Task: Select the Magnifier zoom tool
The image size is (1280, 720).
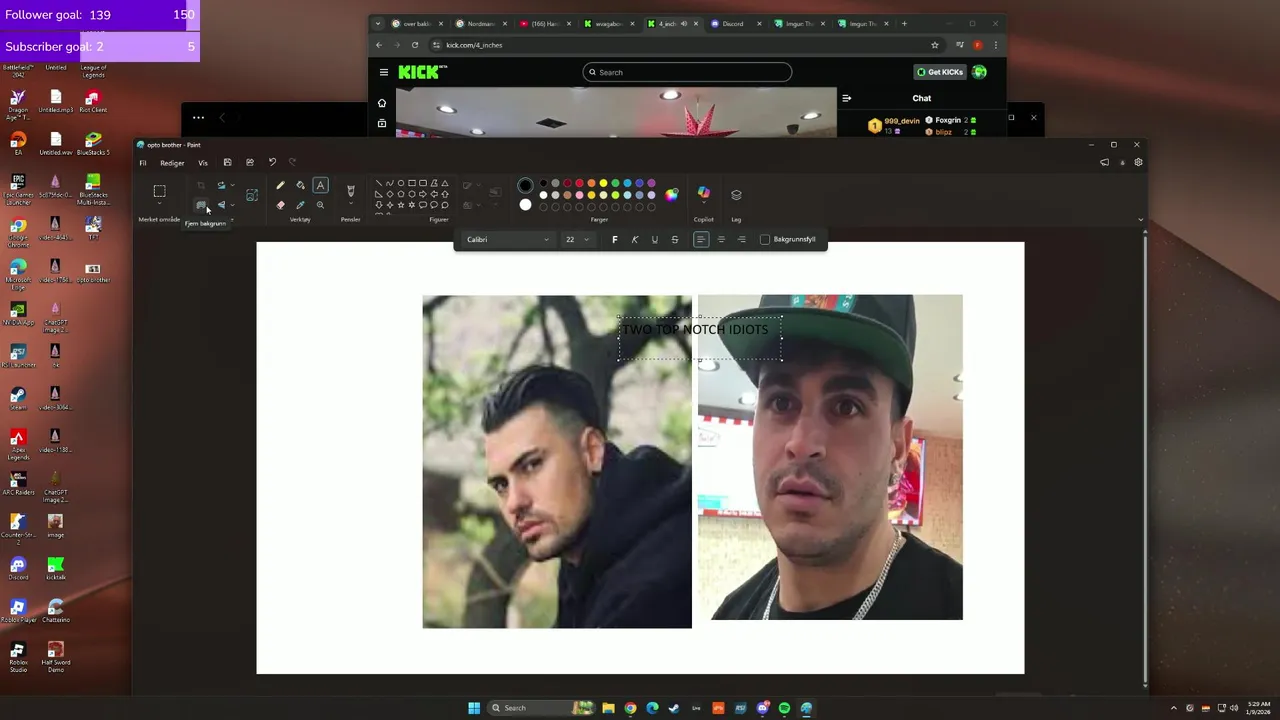Action: click(320, 205)
